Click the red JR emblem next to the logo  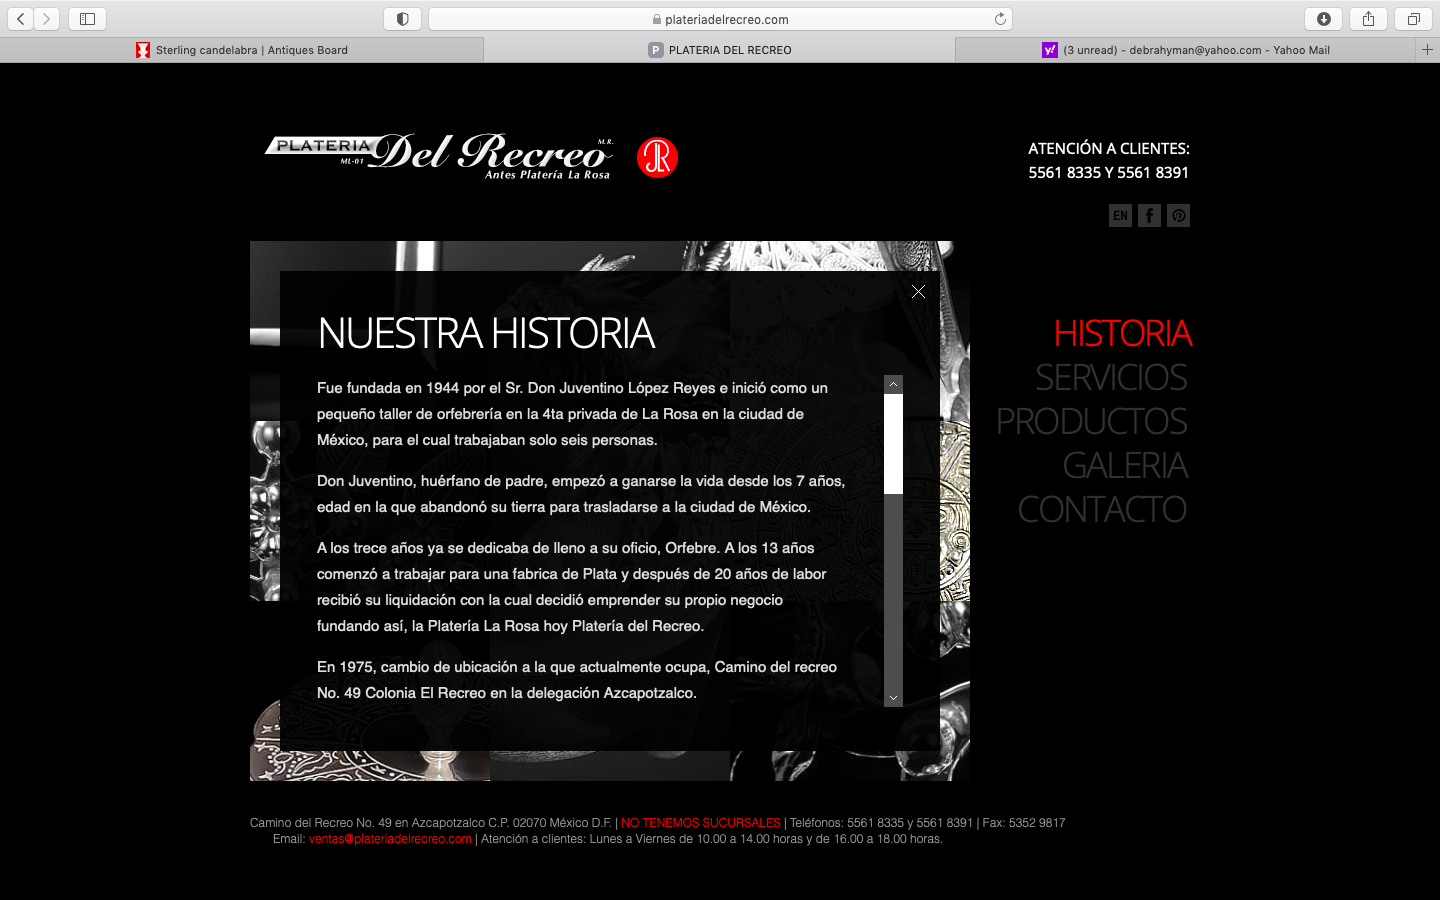click(659, 157)
